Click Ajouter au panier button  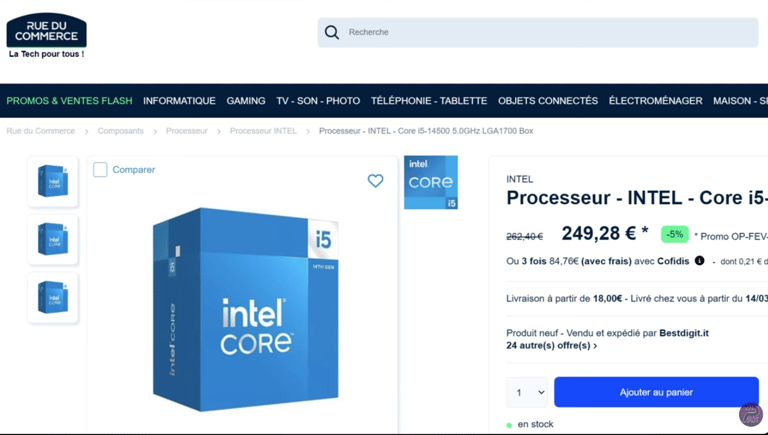656,392
